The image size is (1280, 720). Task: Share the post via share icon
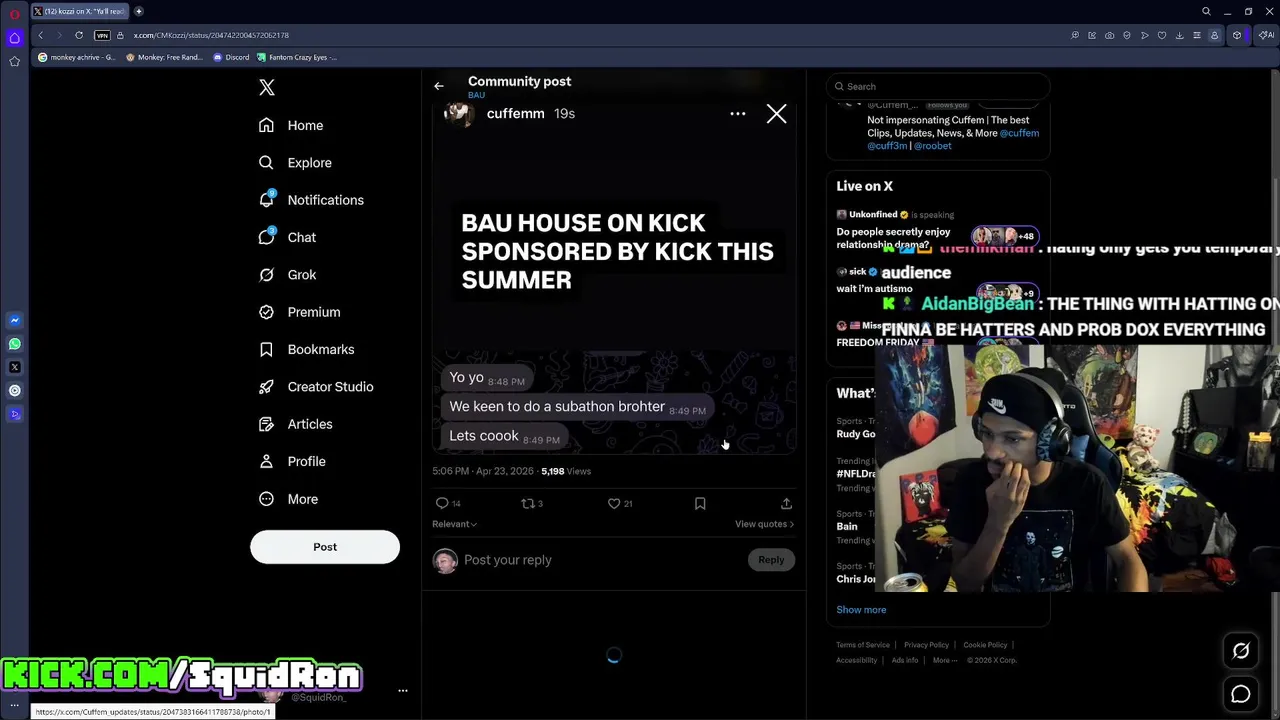tap(786, 503)
